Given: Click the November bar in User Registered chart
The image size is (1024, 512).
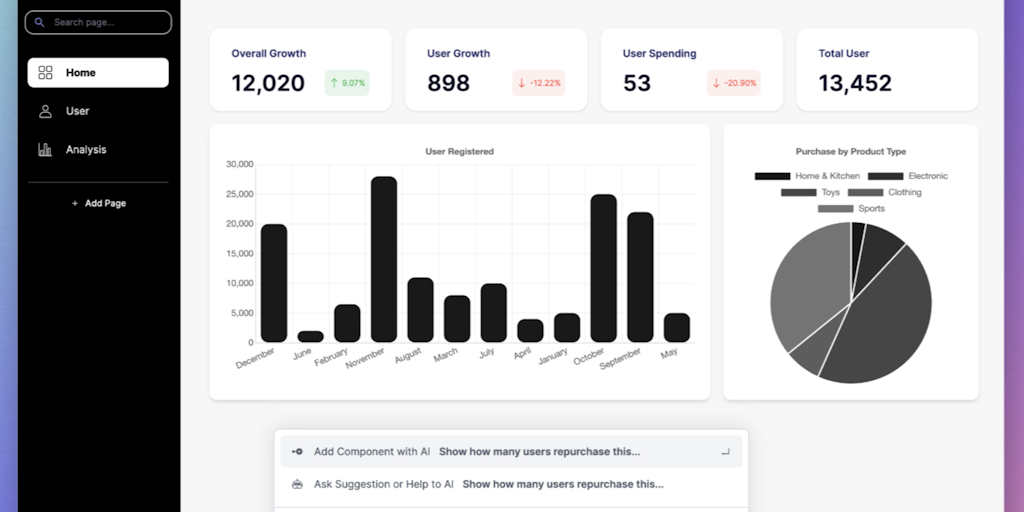Looking at the screenshot, I should pyautogui.click(x=384, y=259).
